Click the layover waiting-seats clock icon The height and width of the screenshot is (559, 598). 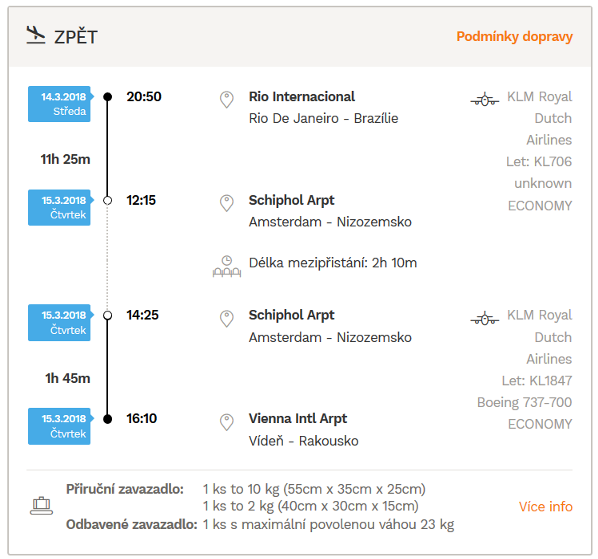(x=227, y=266)
